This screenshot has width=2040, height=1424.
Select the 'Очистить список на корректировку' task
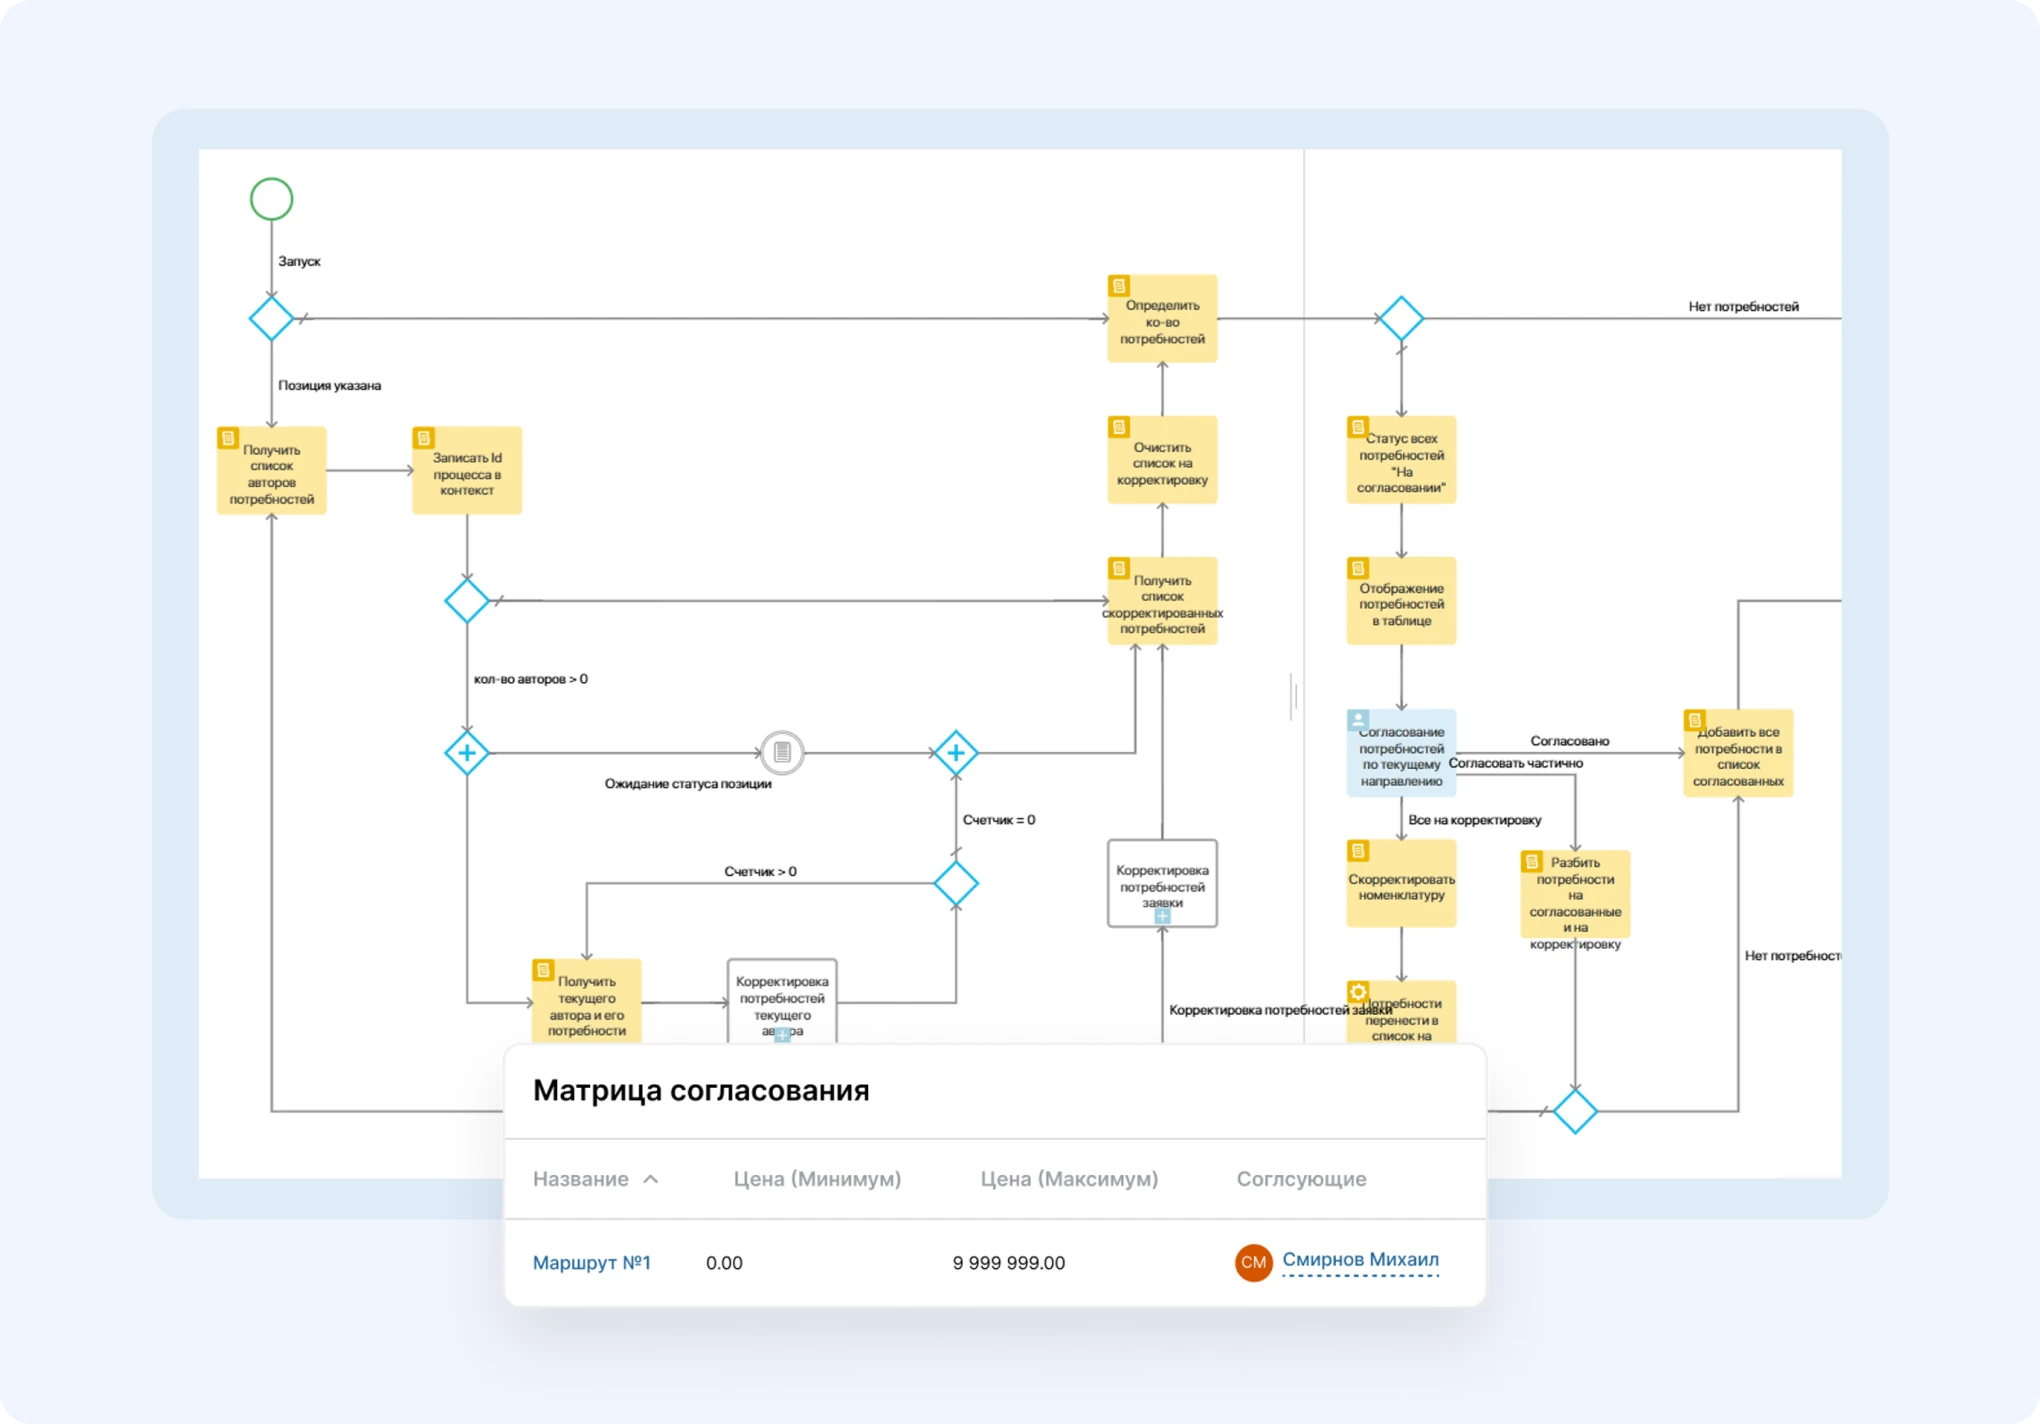pyautogui.click(x=1162, y=461)
